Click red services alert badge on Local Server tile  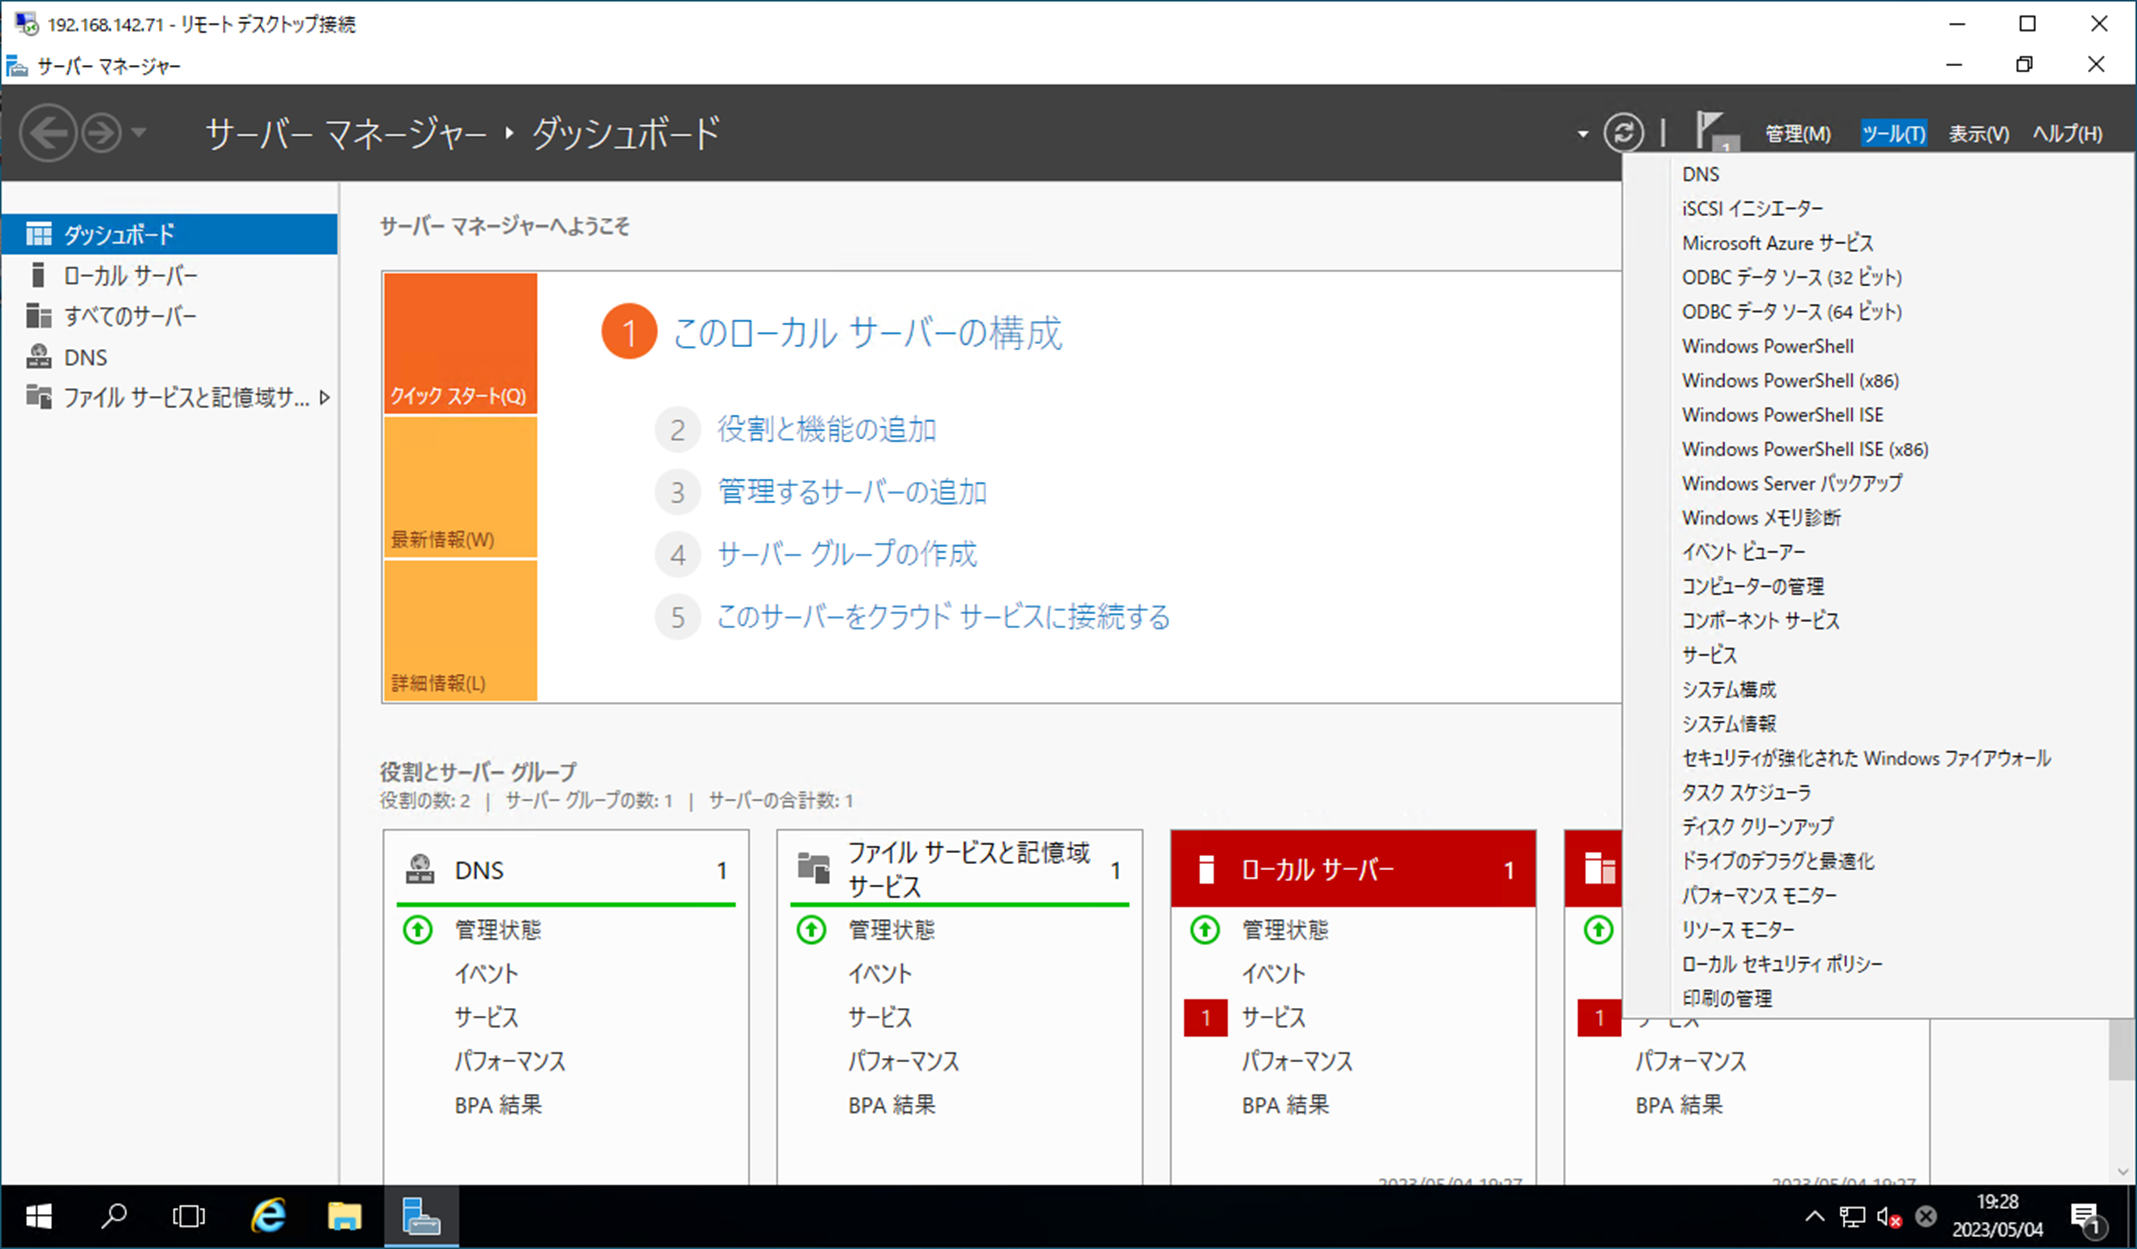tap(1205, 1018)
